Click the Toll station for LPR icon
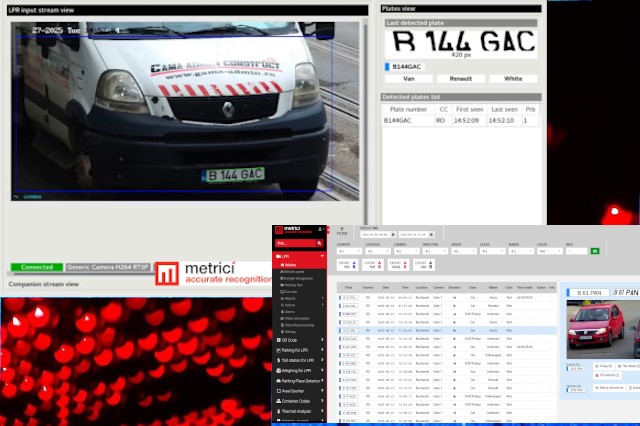 tap(278, 360)
